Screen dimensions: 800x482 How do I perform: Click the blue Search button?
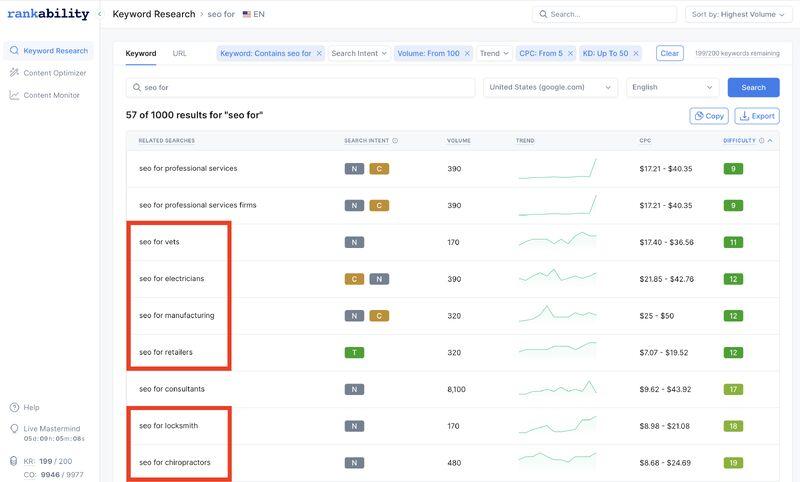click(753, 87)
